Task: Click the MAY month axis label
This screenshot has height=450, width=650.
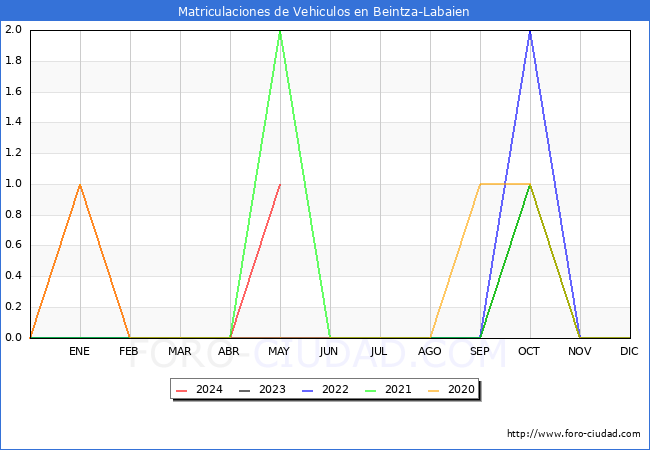Action: (279, 351)
